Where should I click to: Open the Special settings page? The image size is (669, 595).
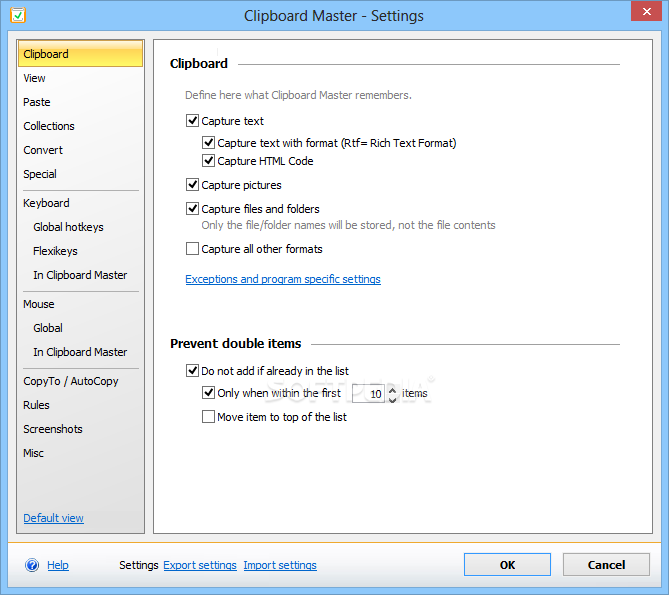[x=40, y=174]
